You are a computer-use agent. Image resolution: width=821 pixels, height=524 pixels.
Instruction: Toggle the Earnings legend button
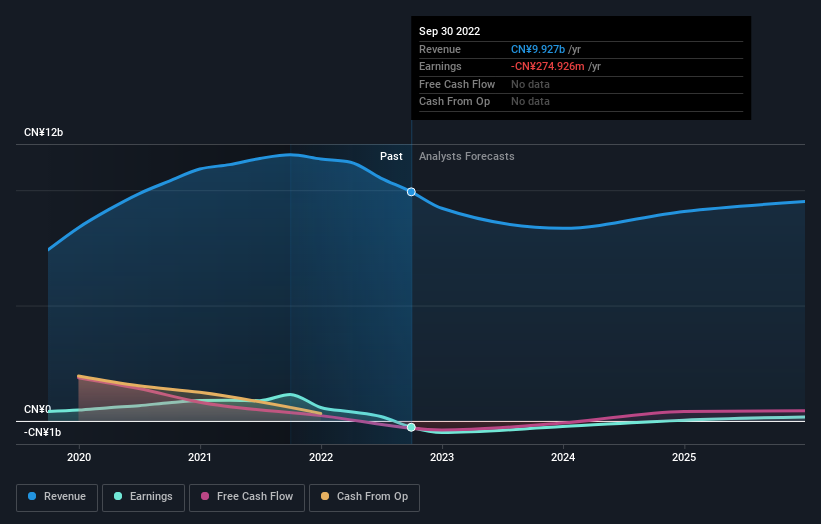point(143,497)
